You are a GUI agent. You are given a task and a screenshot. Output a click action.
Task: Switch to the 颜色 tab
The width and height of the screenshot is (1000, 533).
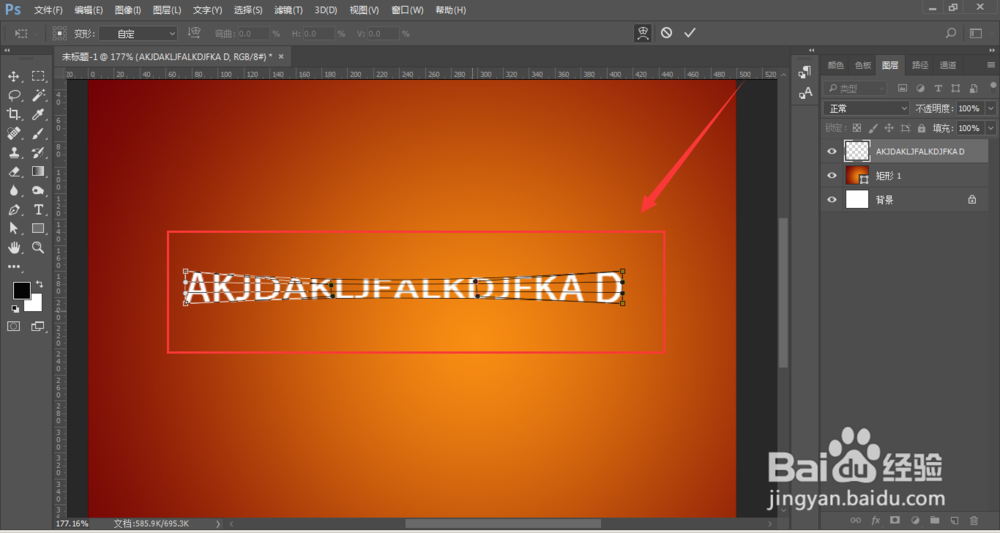(x=835, y=65)
